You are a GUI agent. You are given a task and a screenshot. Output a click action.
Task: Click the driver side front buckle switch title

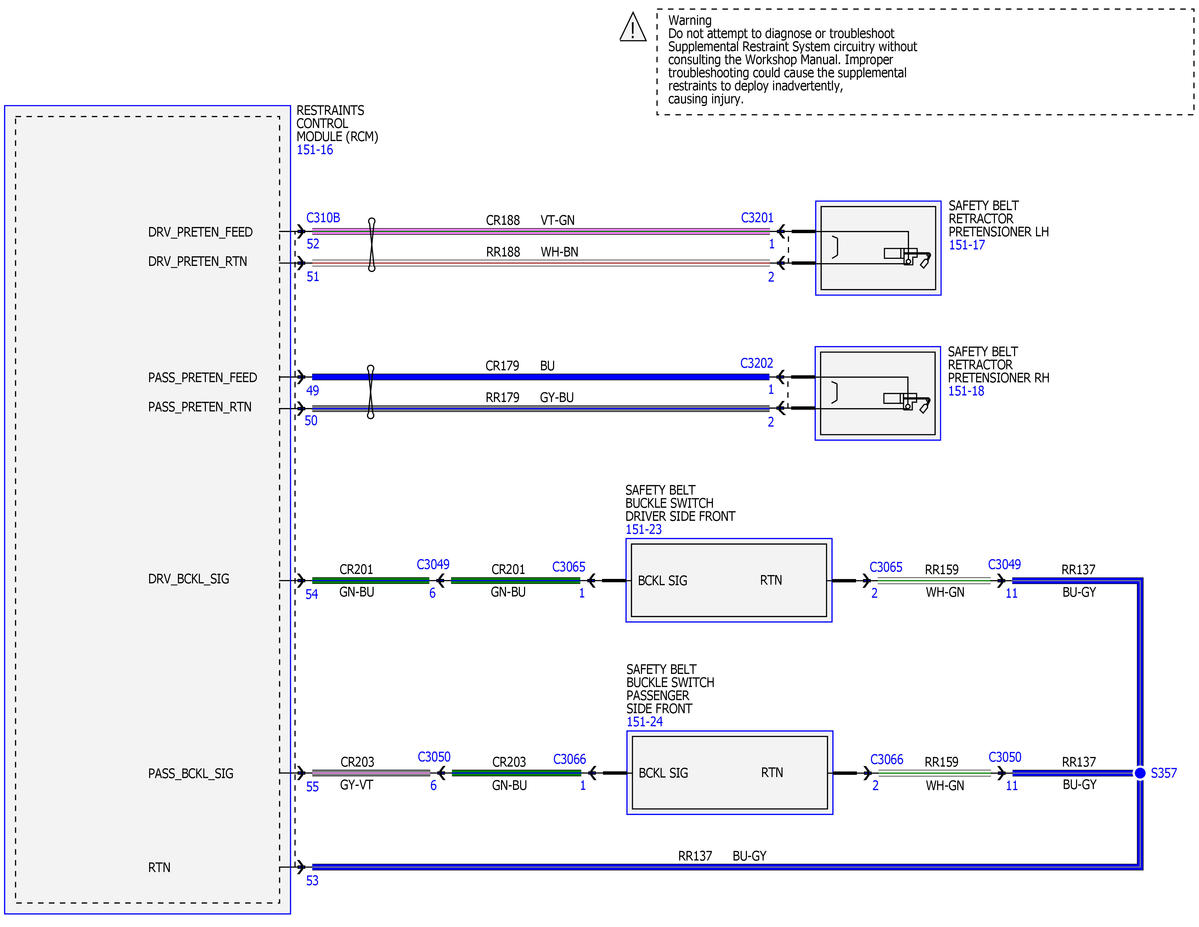coord(680,503)
